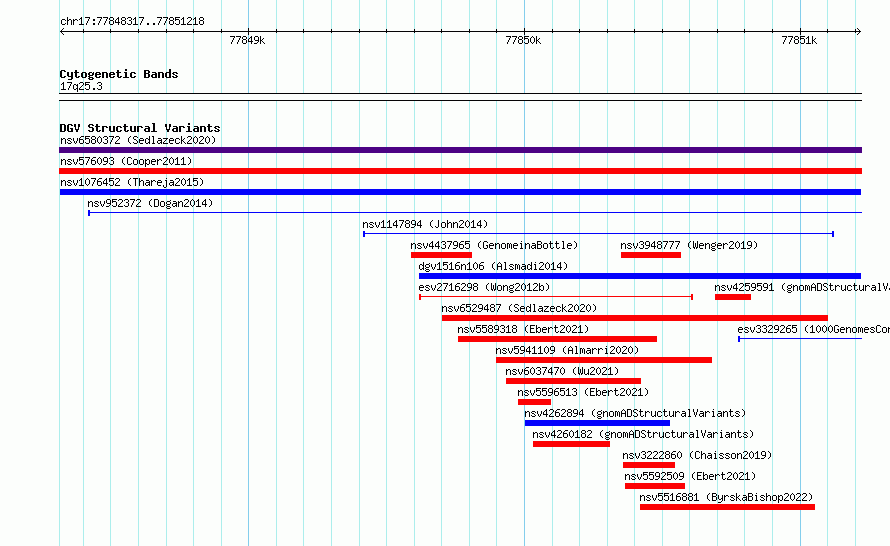Click the 77851k ruler tick label
The width and height of the screenshot is (890, 546).
(x=799, y=40)
